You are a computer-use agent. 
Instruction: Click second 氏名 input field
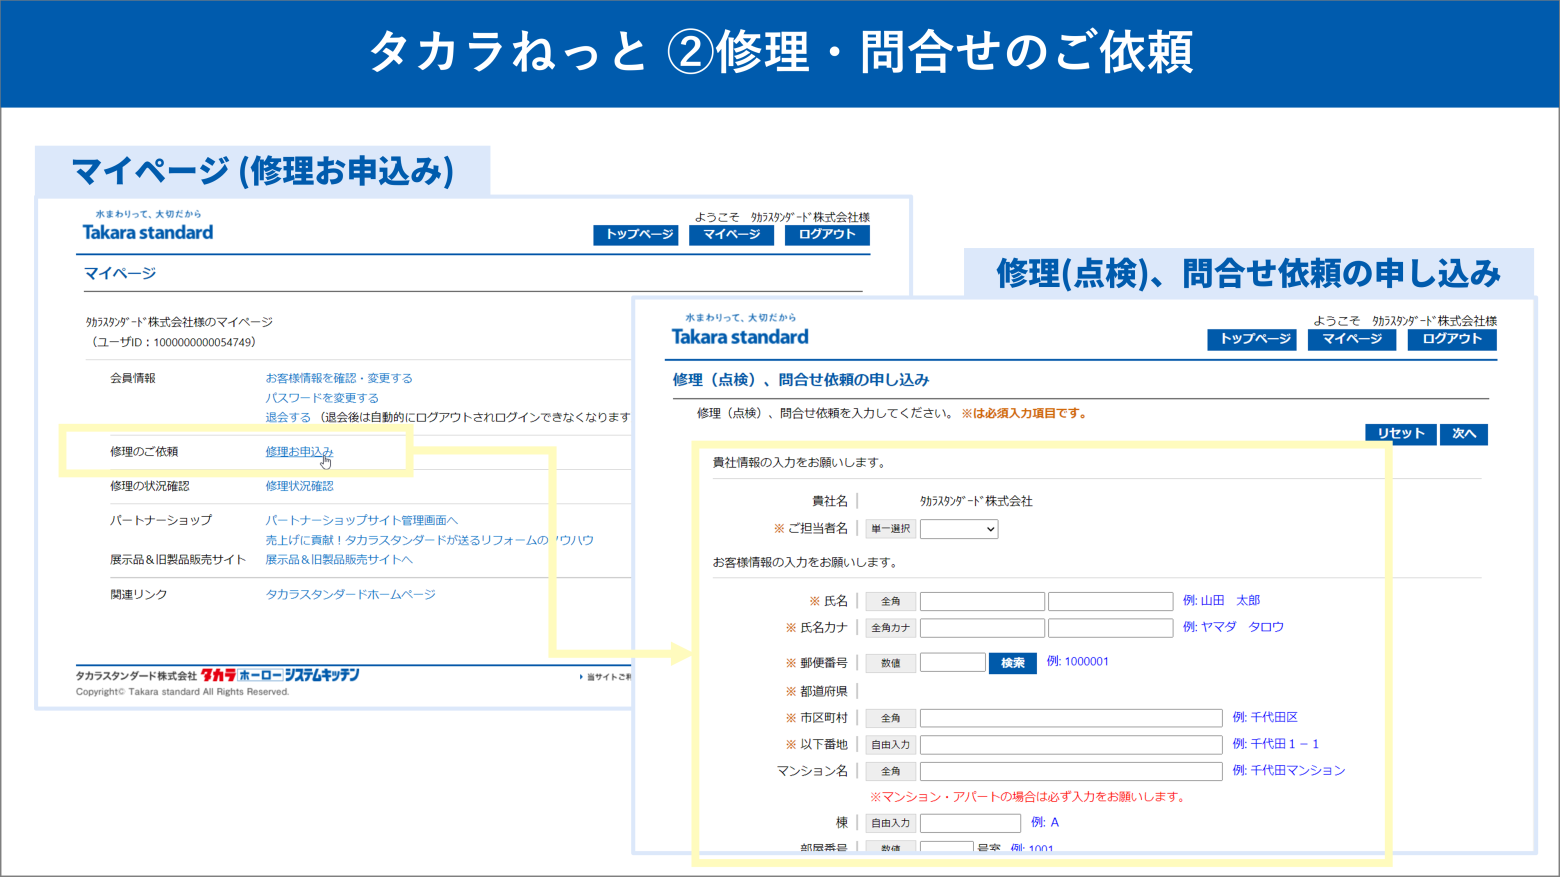(1110, 601)
